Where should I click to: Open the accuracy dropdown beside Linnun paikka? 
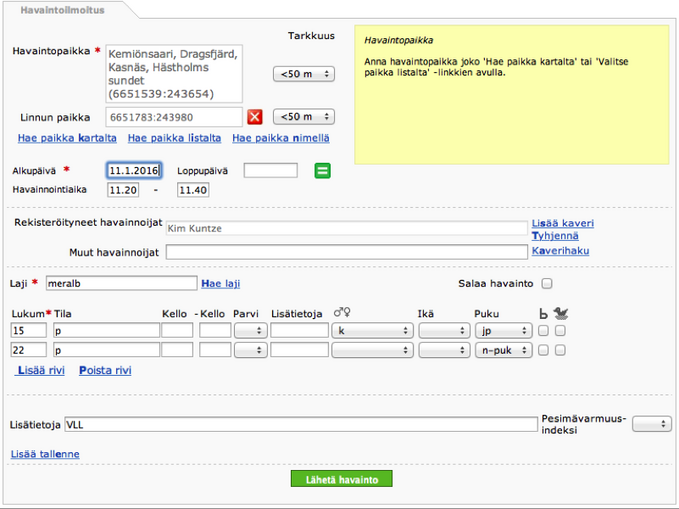[x=303, y=117]
